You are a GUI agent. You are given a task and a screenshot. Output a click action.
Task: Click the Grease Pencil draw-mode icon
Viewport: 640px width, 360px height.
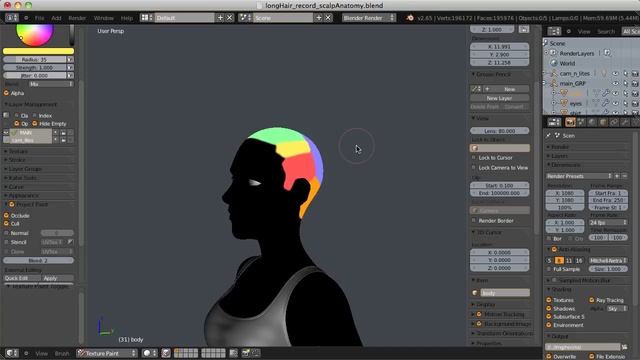pos(476,89)
